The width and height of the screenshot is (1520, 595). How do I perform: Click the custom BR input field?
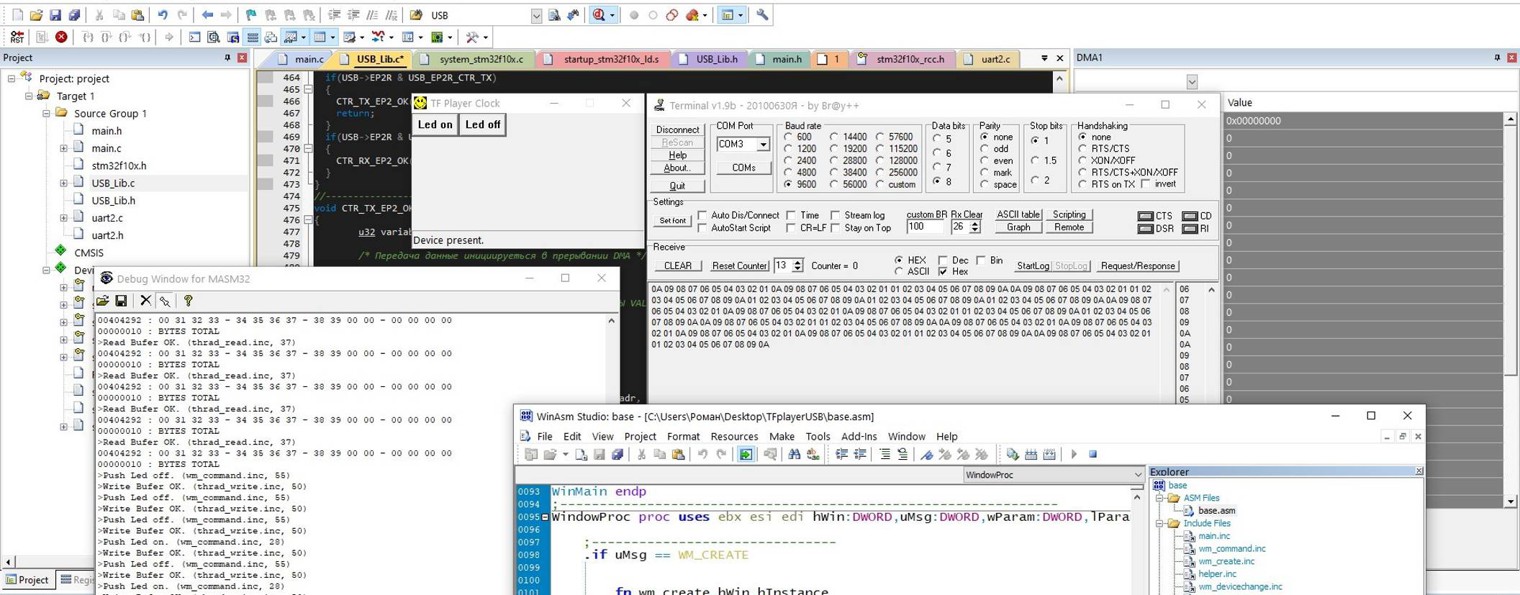(924, 227)
